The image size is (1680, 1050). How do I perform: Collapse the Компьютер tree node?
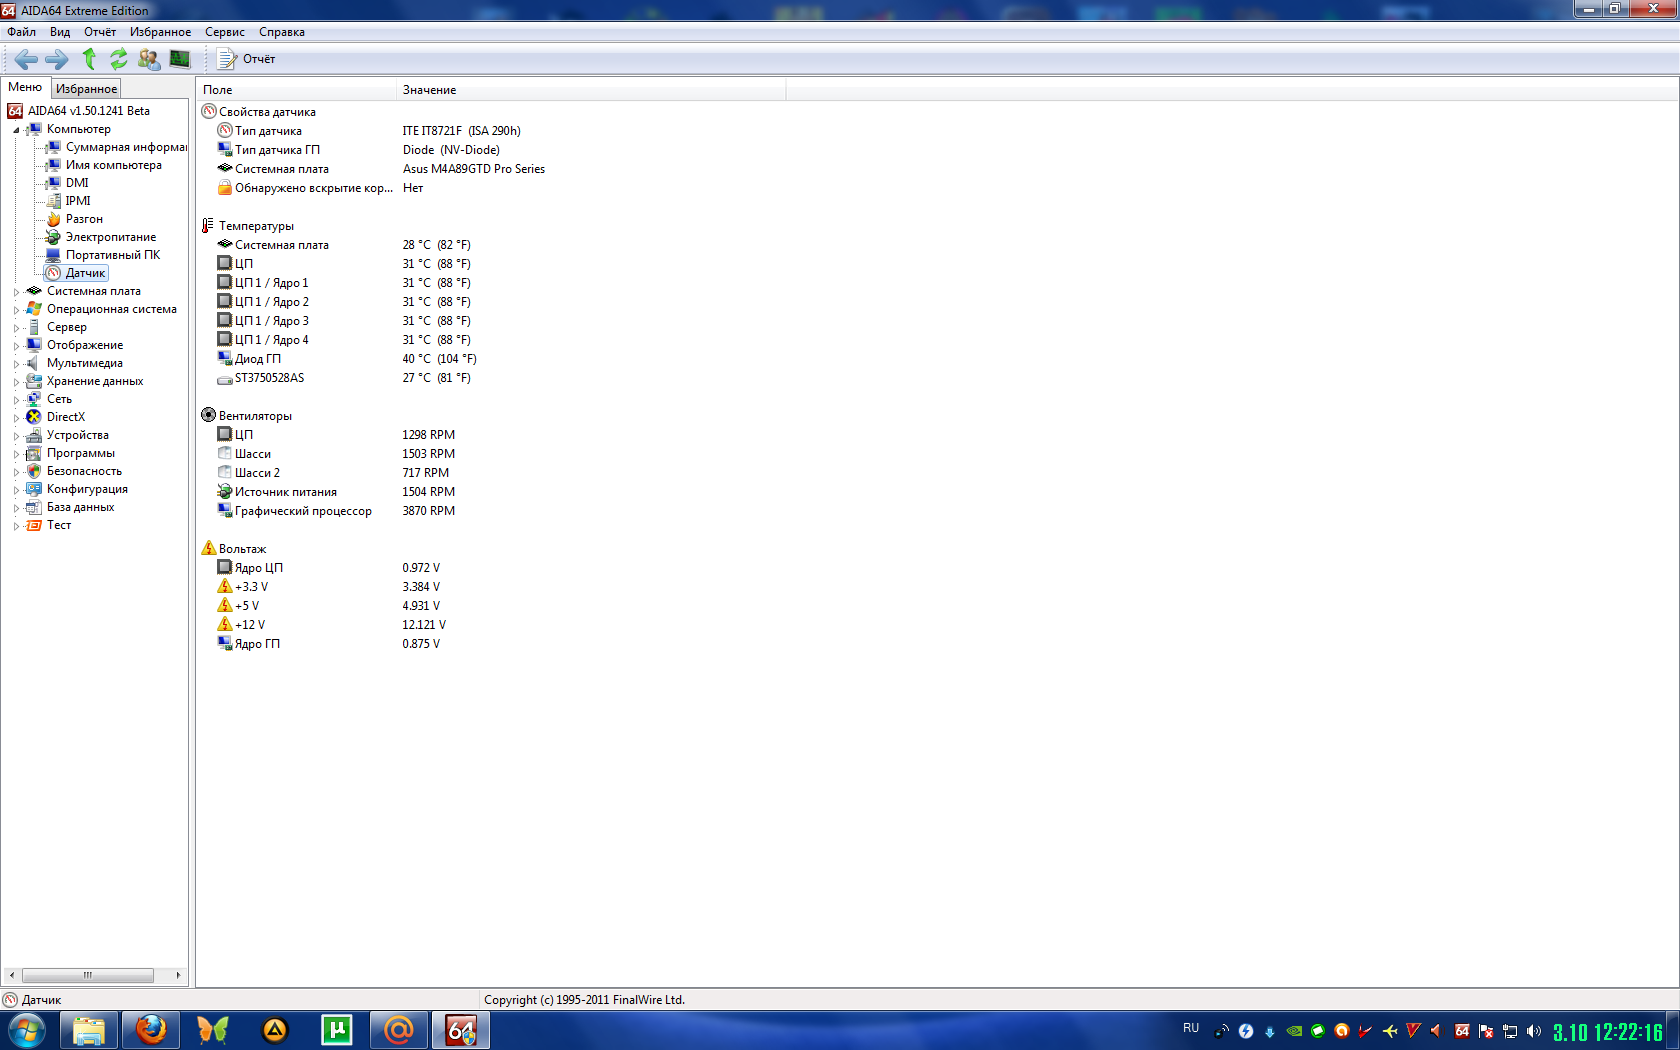16,130
